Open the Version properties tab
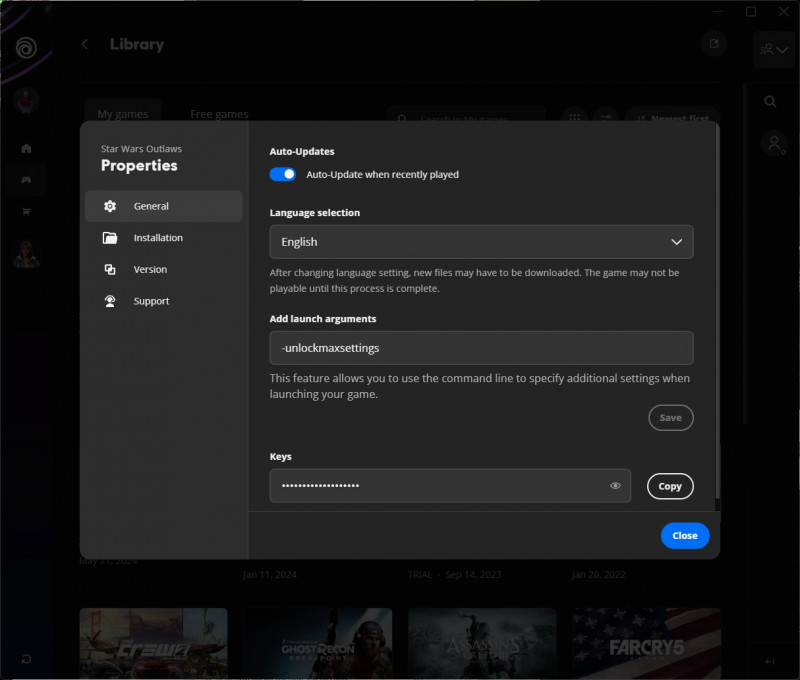The image size is (800, 680). pyautogui.click(x=164, y=269)
